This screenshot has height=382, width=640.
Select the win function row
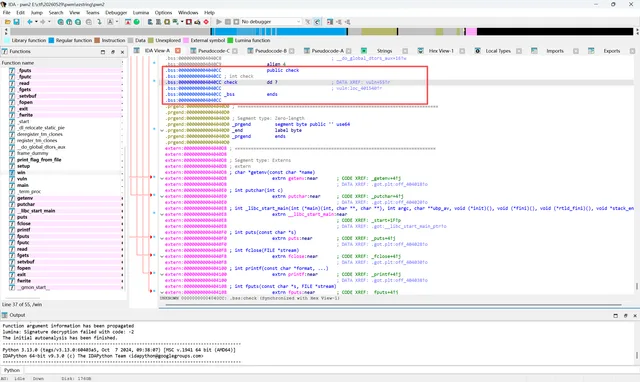[x=65, y=172]
